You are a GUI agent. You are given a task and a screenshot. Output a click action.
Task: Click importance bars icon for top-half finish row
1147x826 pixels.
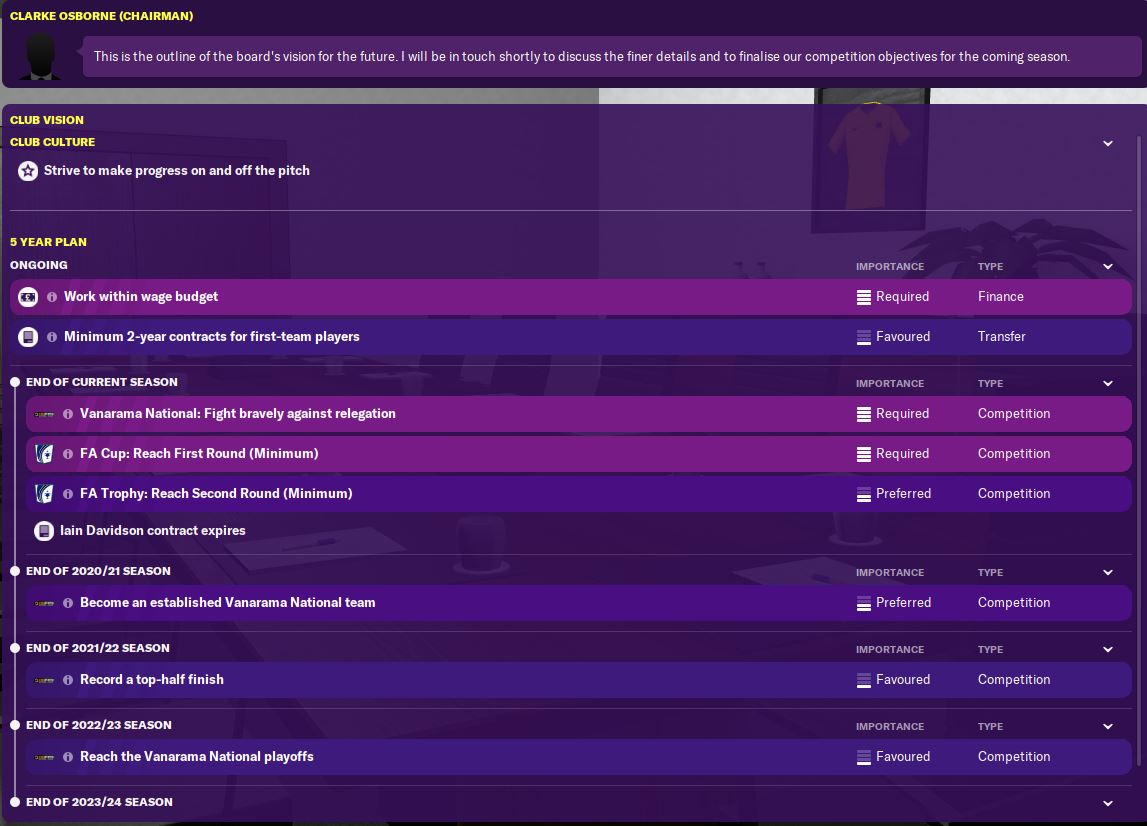click(864, 680)
